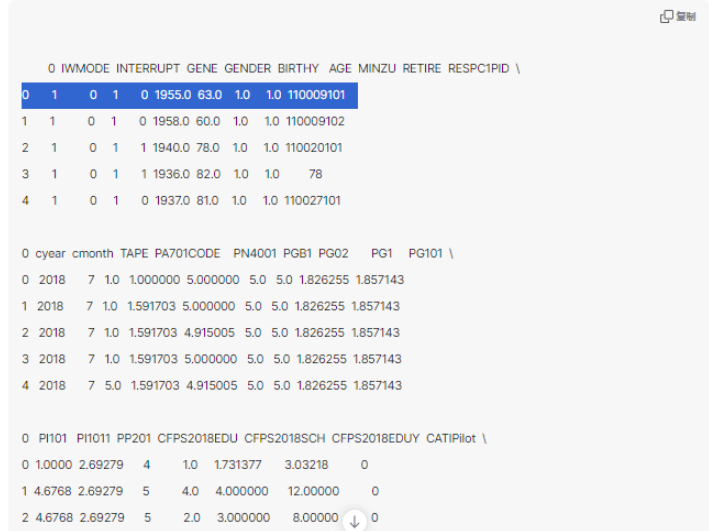Click birth year 1955.0 in highlighted row
Image resolution: width=709 pixels, height=531 pixels.
click(173, 95)
